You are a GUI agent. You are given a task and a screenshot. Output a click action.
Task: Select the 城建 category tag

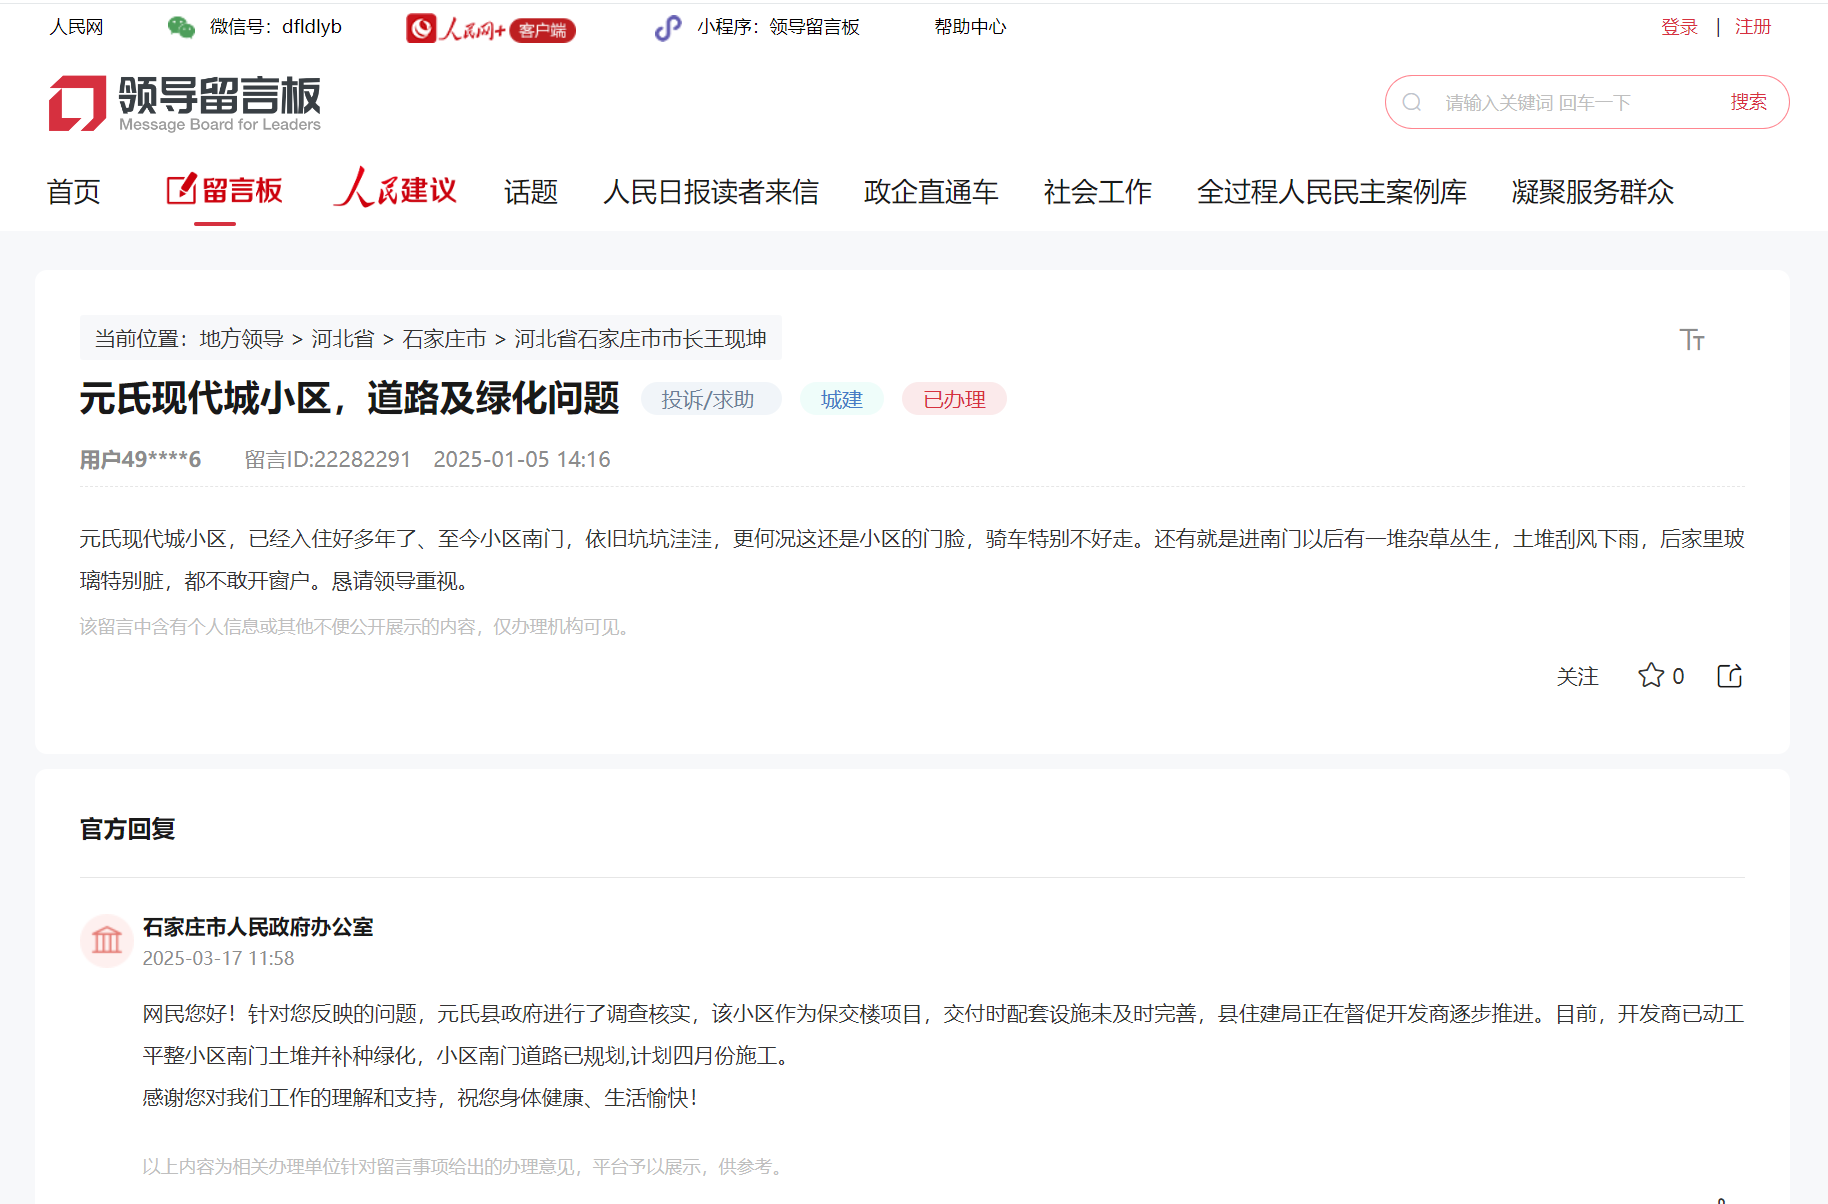pos(841,399)
